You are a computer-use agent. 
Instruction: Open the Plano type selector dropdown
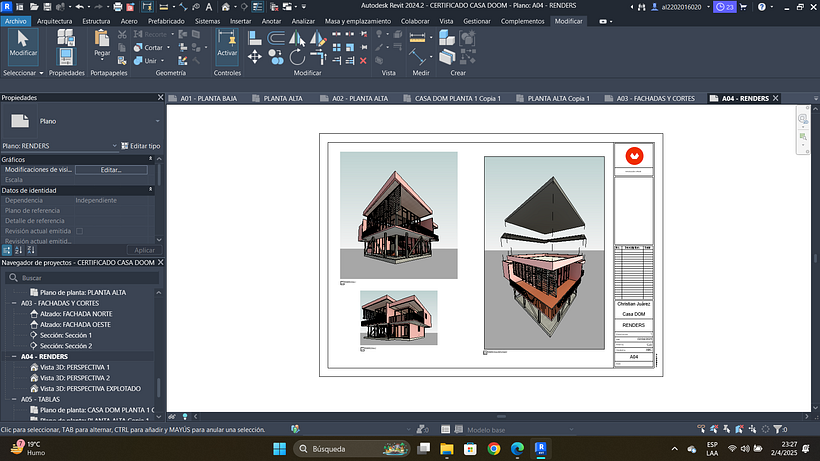[x=157, y=121]
